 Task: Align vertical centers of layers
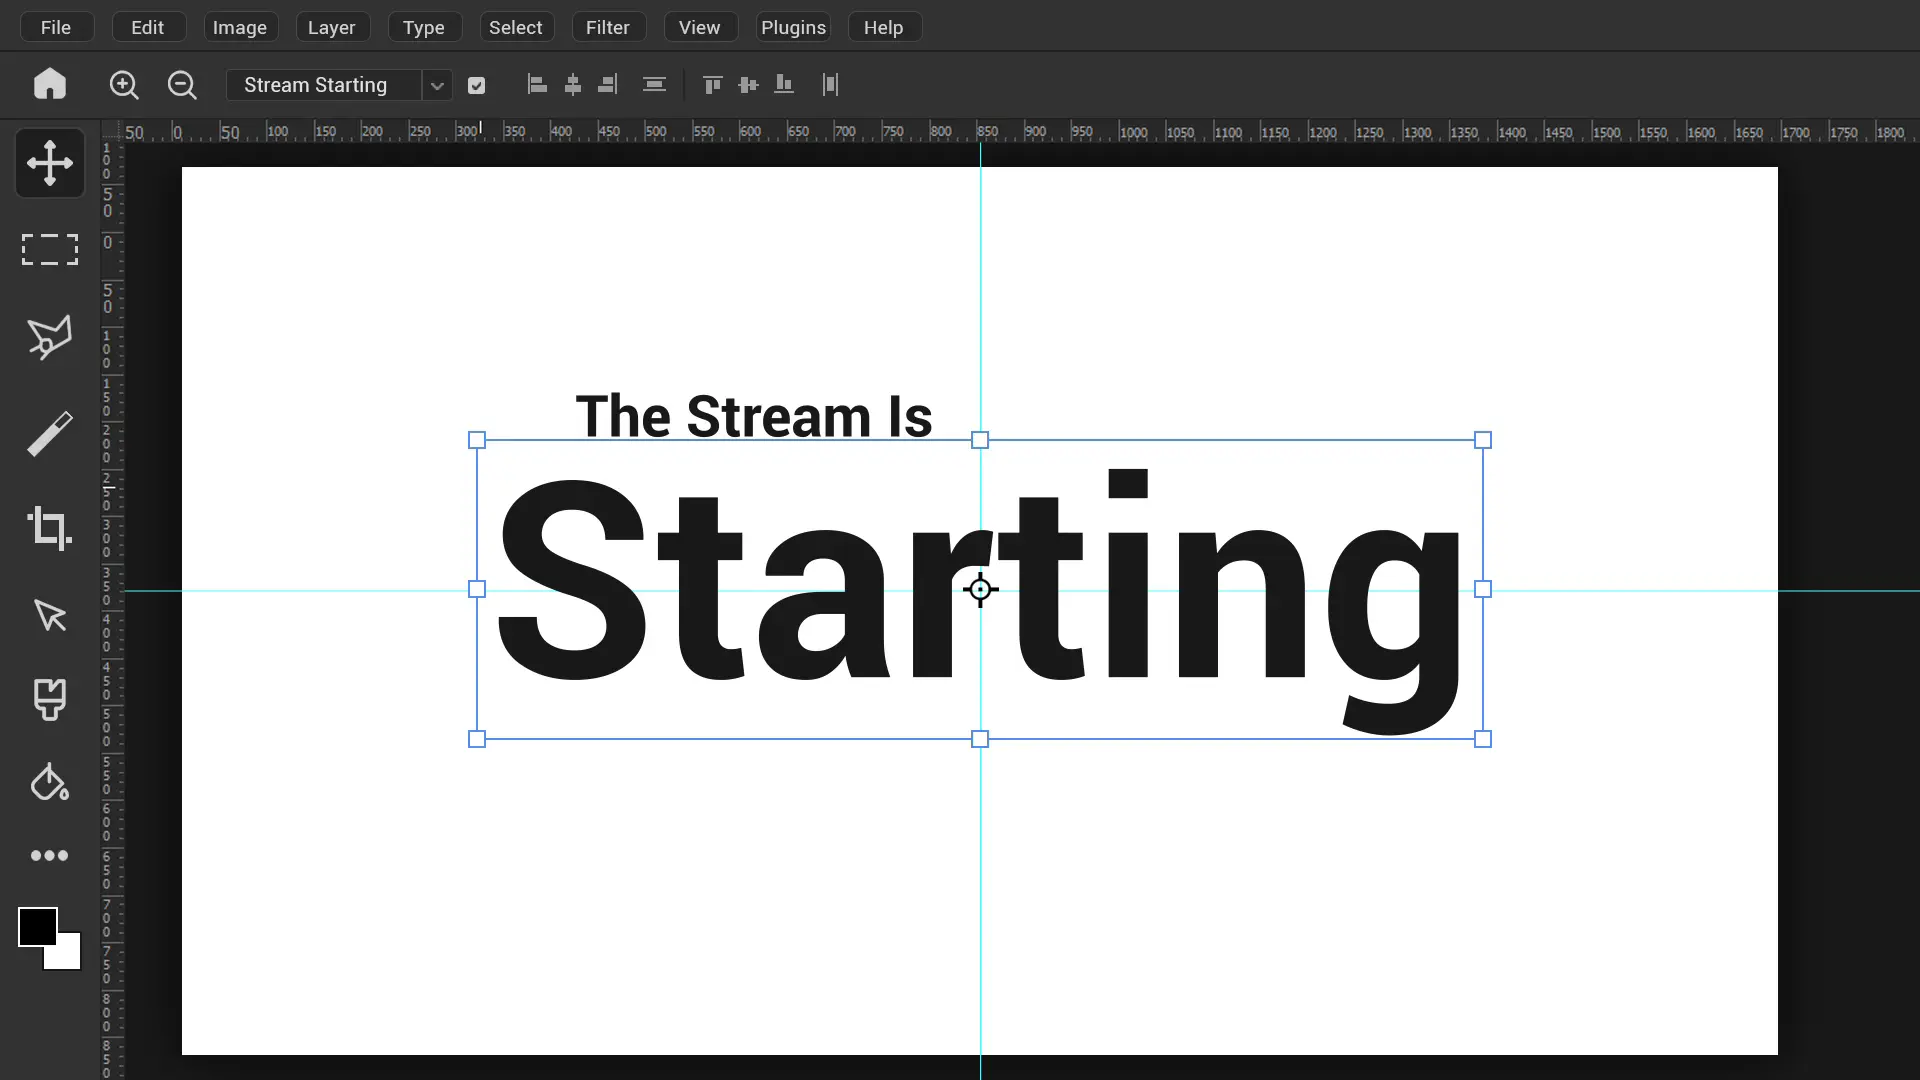coord(748,85)
